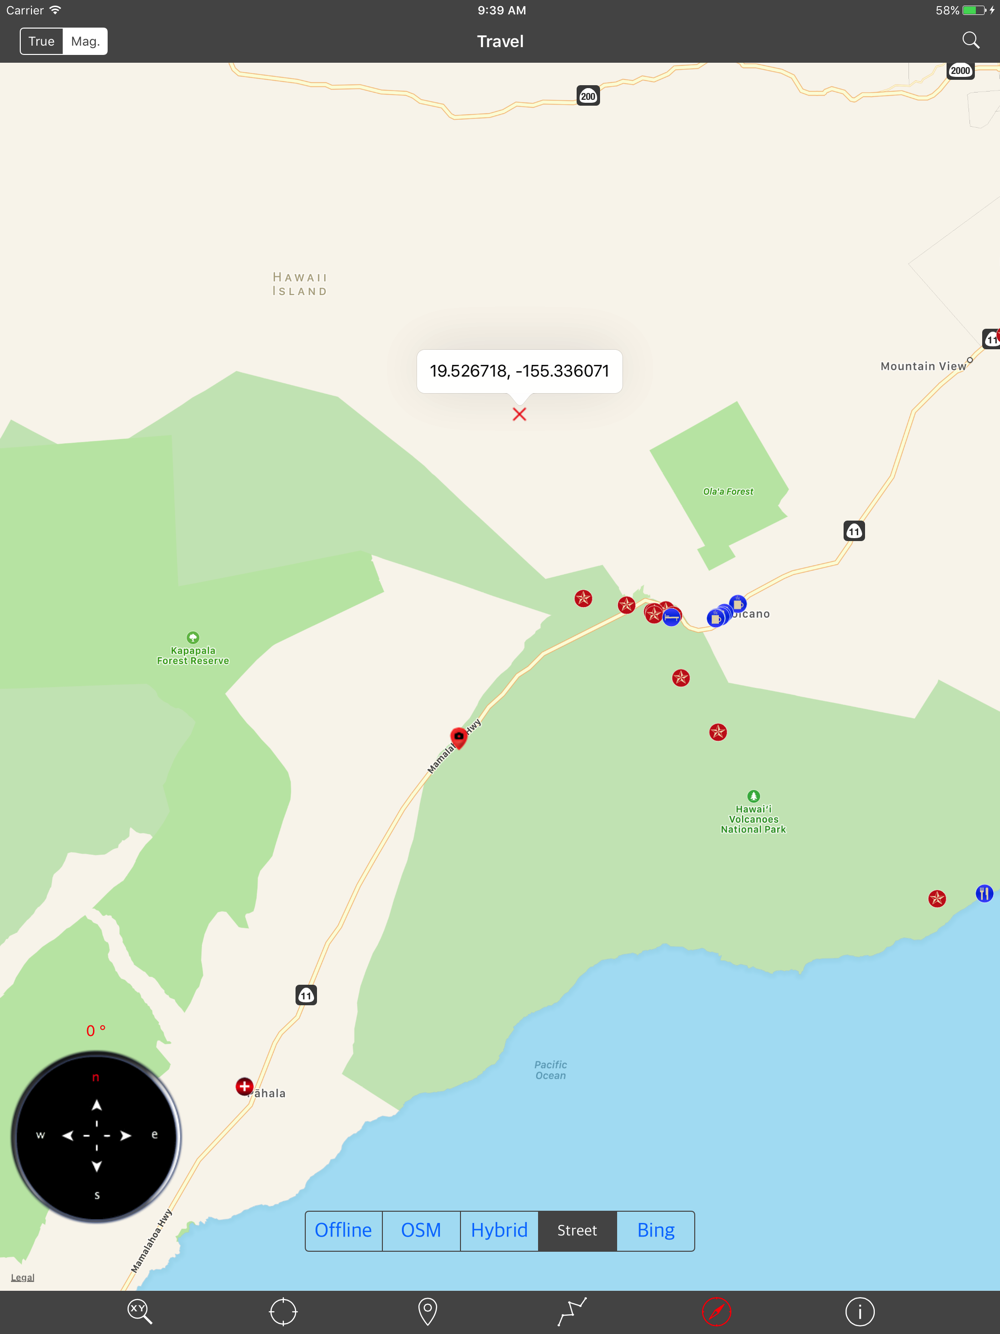Open the info circle icon
Screen dimensions: 1000x1334
(x=860, y=1311)
